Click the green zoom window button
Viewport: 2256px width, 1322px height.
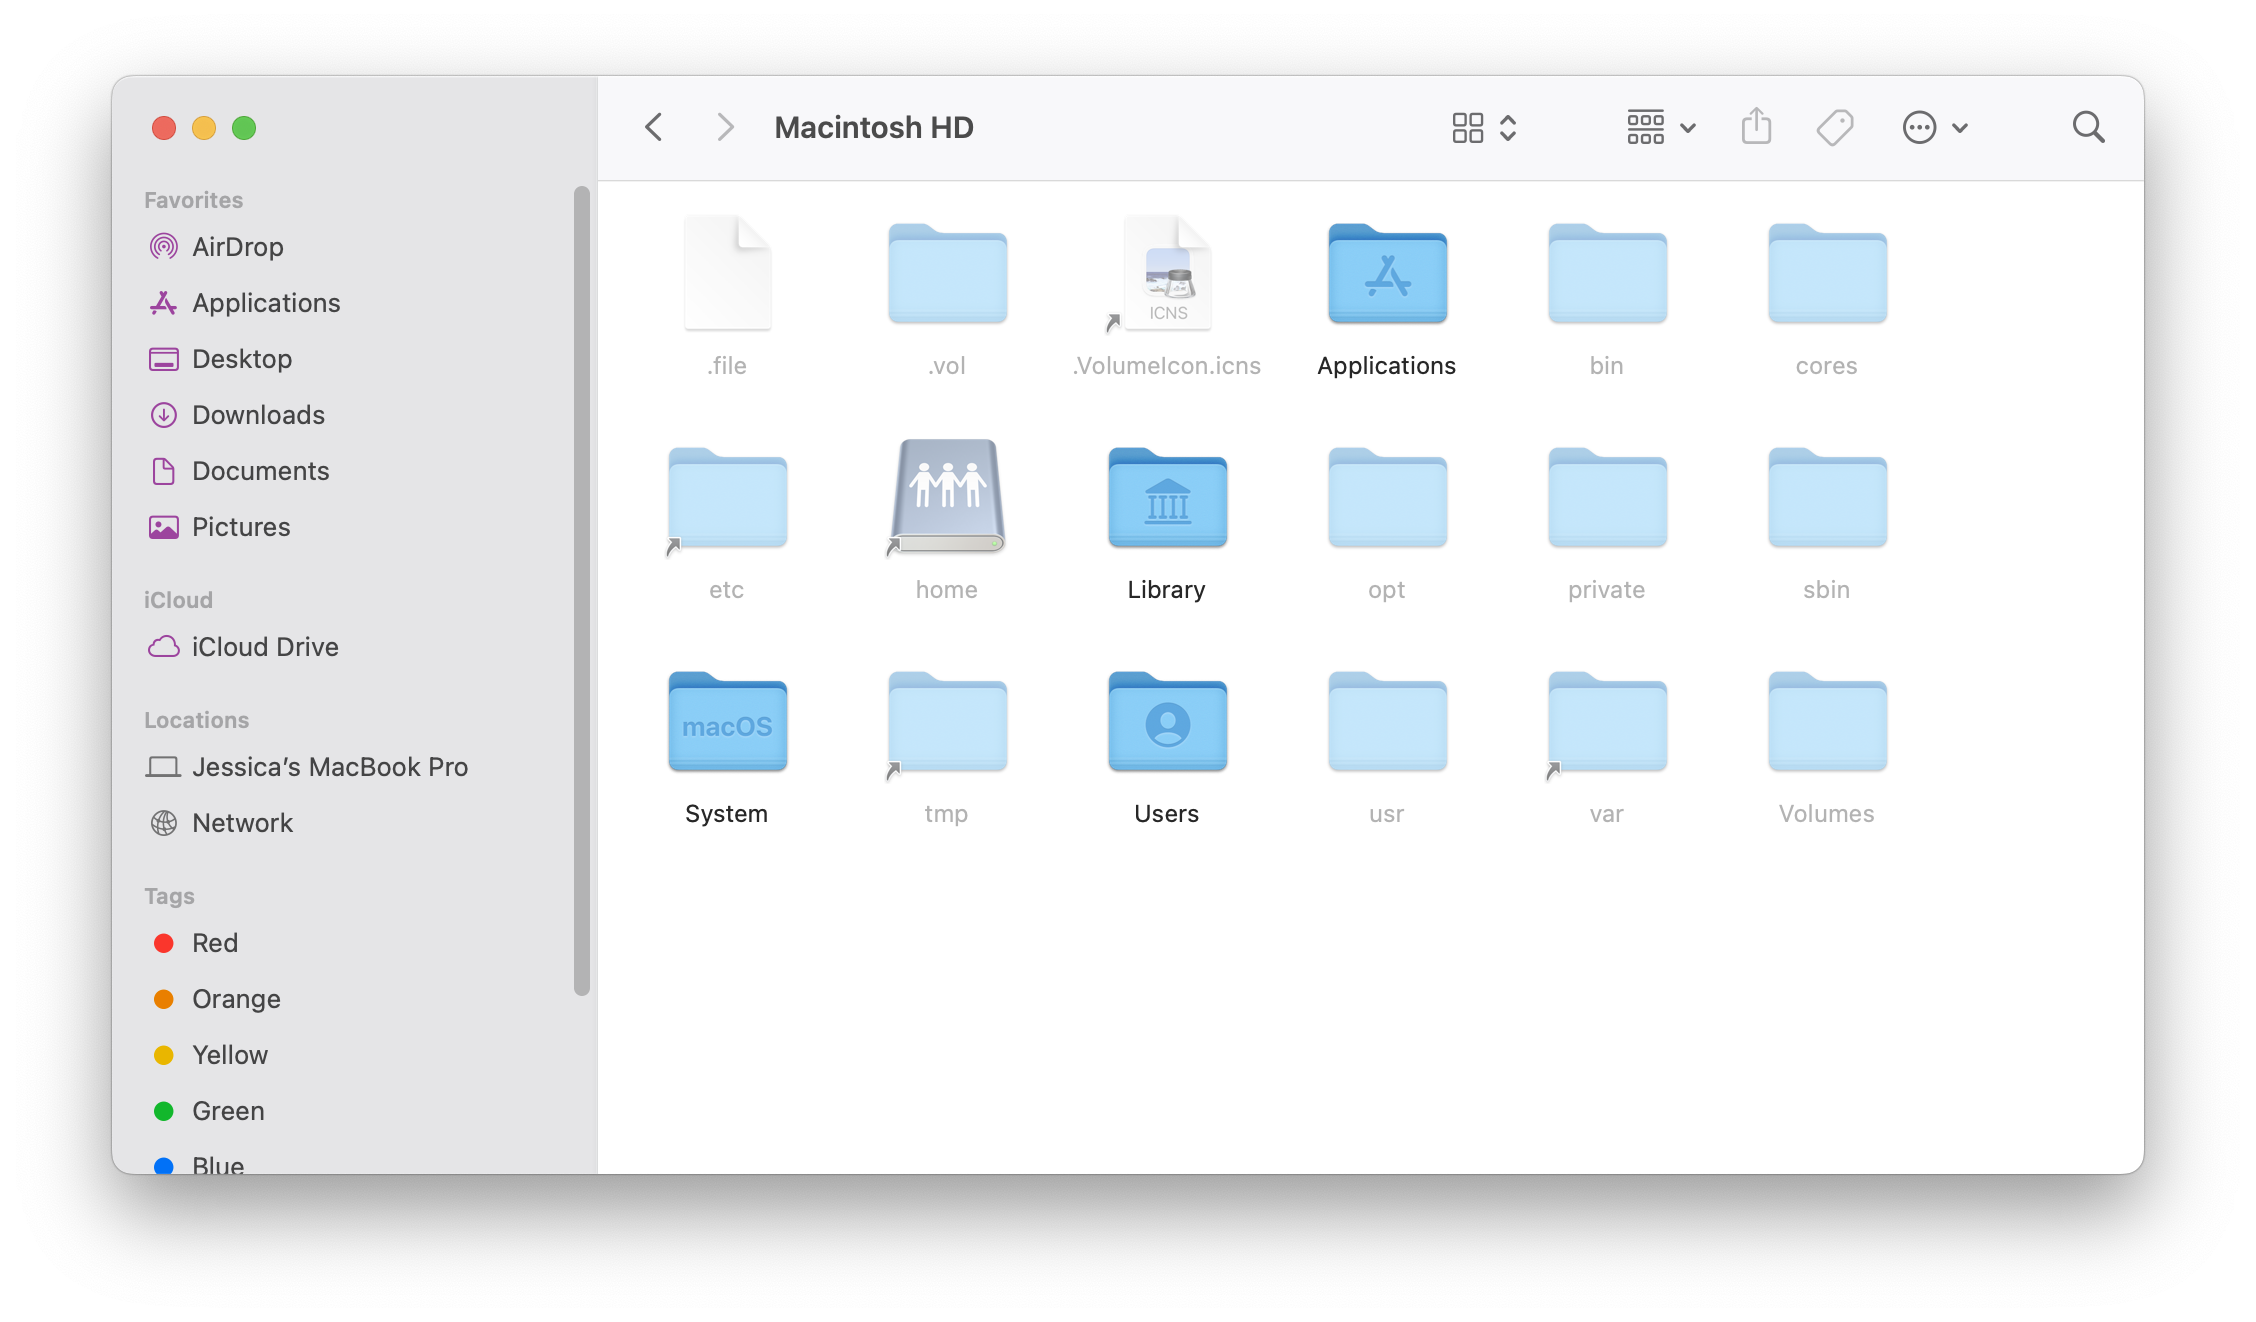tap(244, 128)
